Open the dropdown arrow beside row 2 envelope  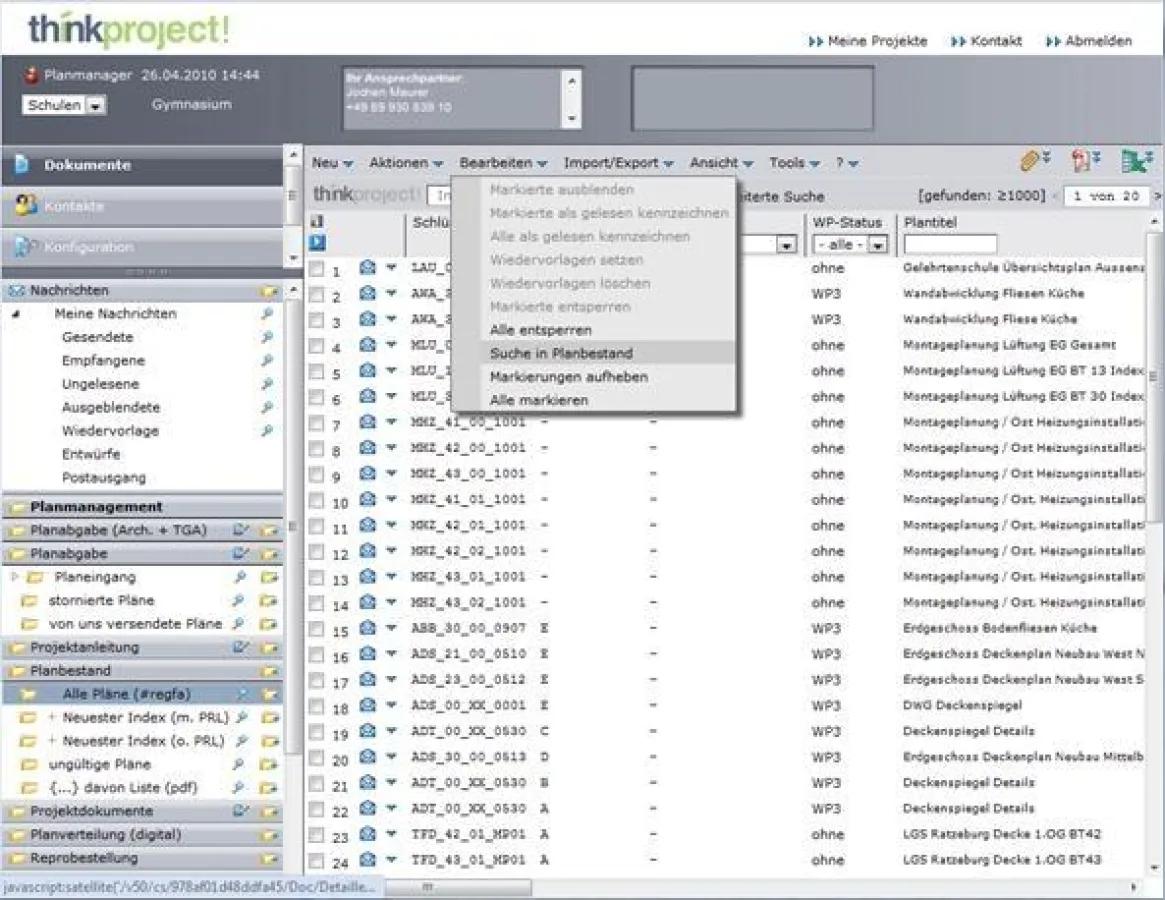pyautogui.click(x=390, y=293)
